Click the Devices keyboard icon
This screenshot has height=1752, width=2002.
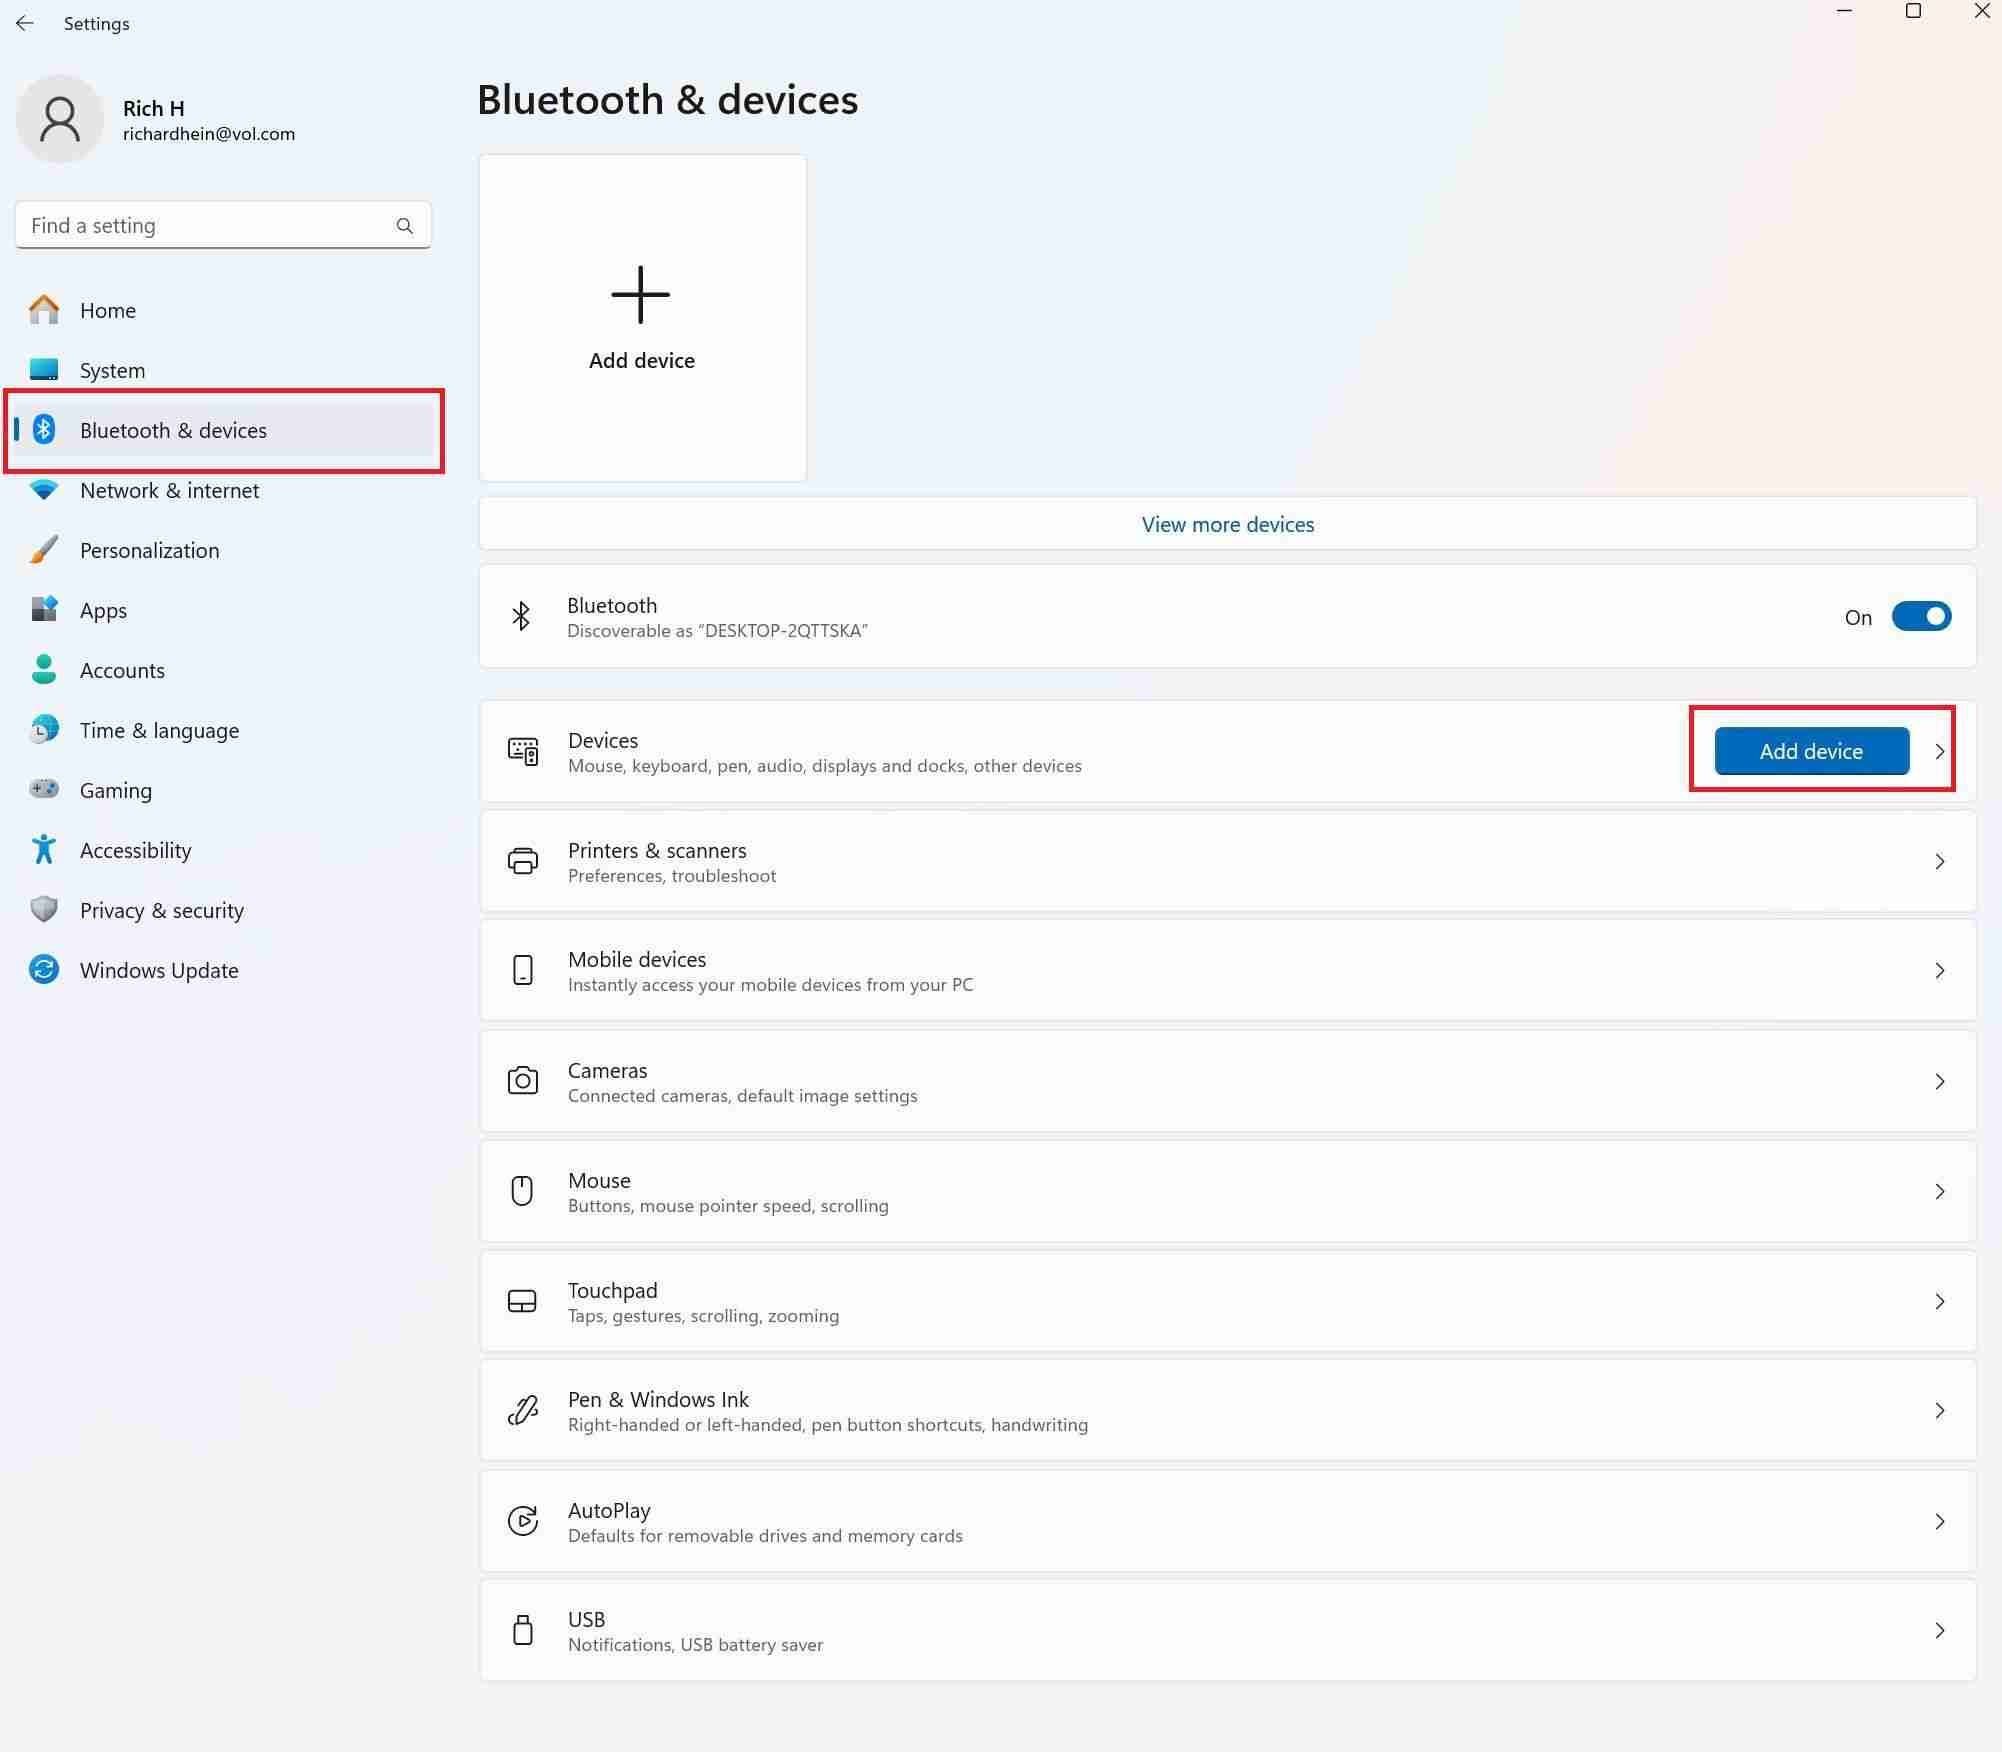pos(523,751)
